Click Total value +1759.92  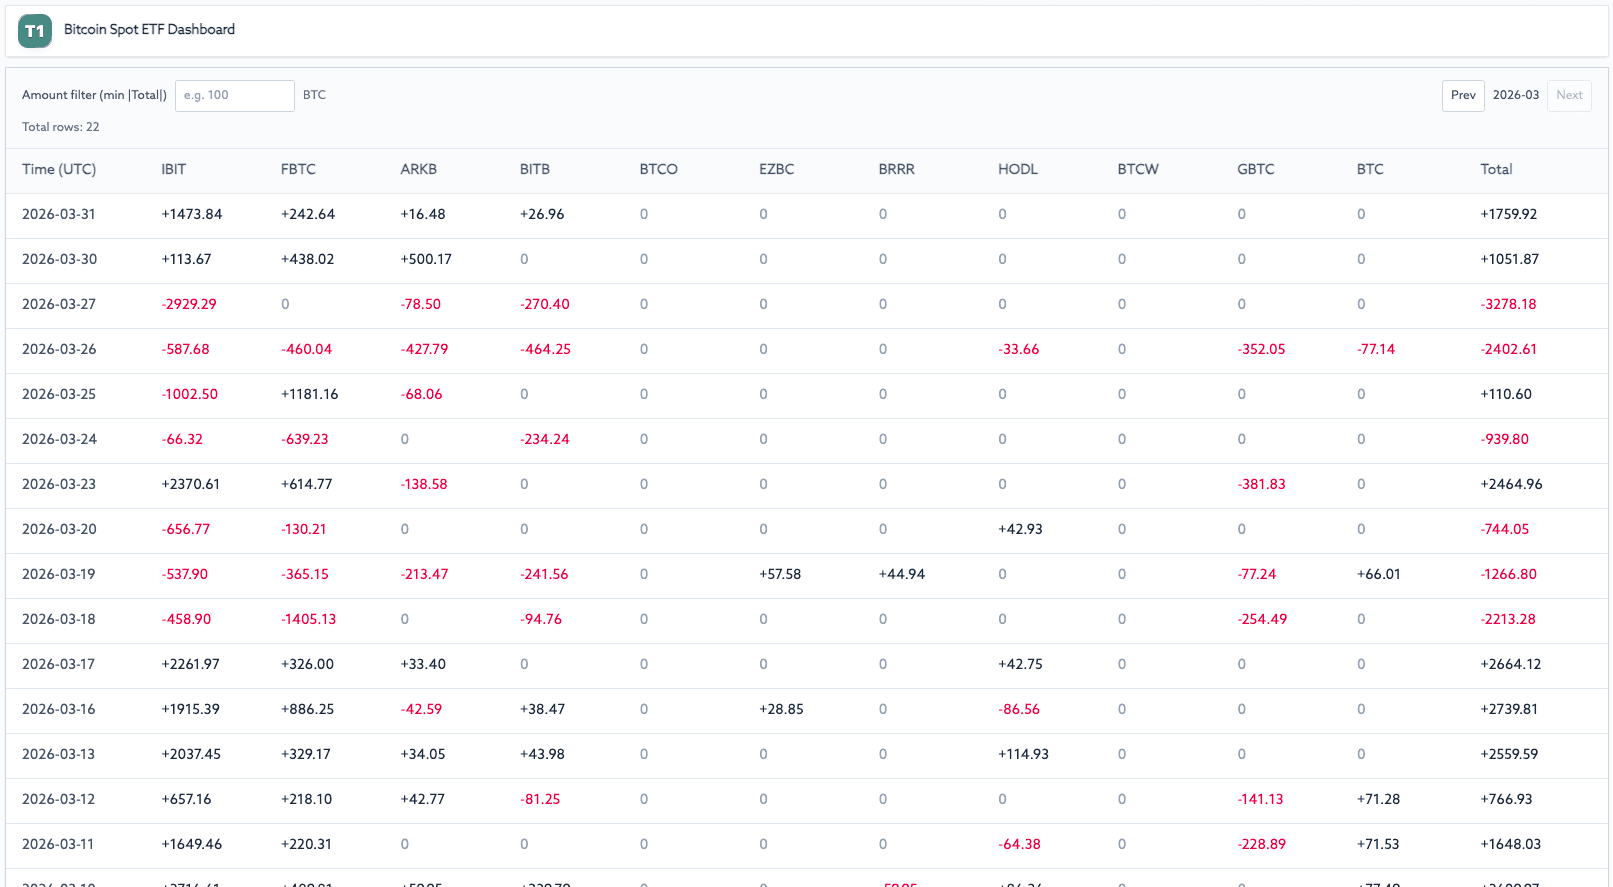coord(1509,215)
